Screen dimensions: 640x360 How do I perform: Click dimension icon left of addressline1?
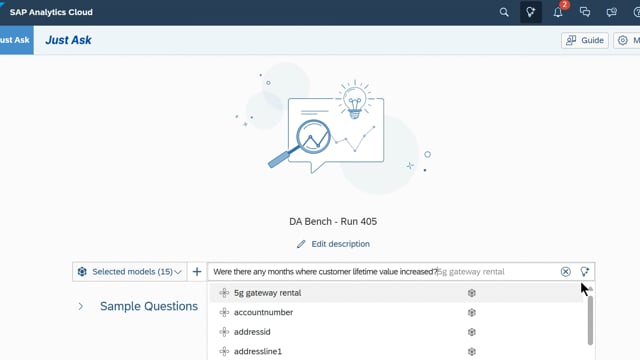point(224,351)
